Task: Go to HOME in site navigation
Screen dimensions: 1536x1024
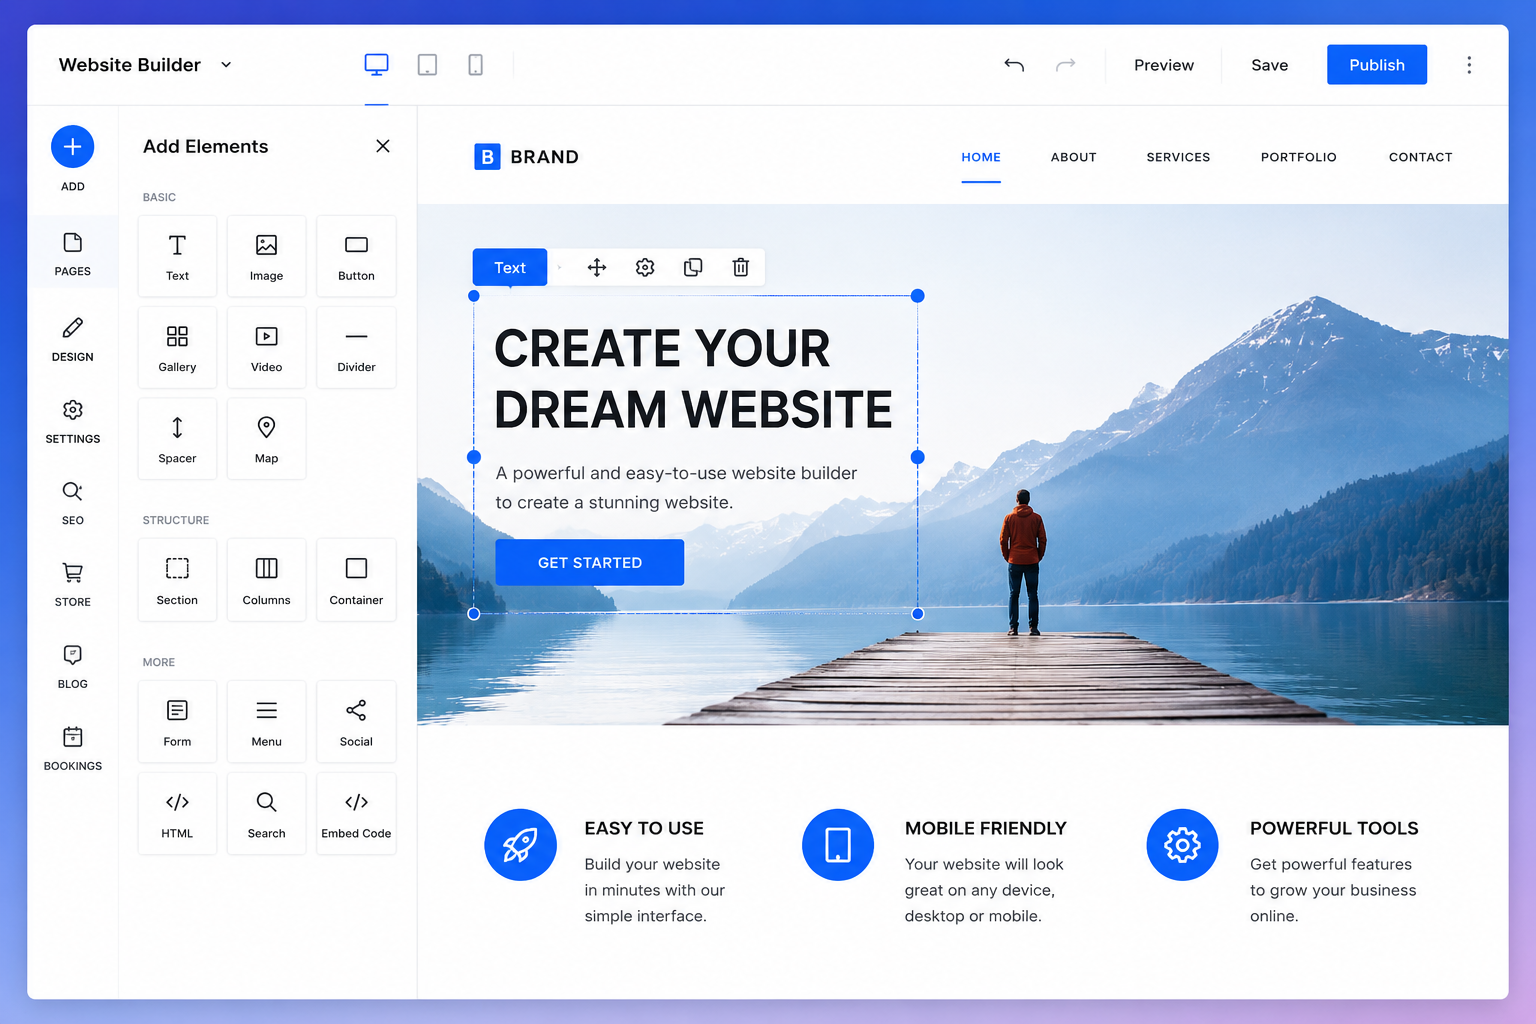Action: click(981, 157)
